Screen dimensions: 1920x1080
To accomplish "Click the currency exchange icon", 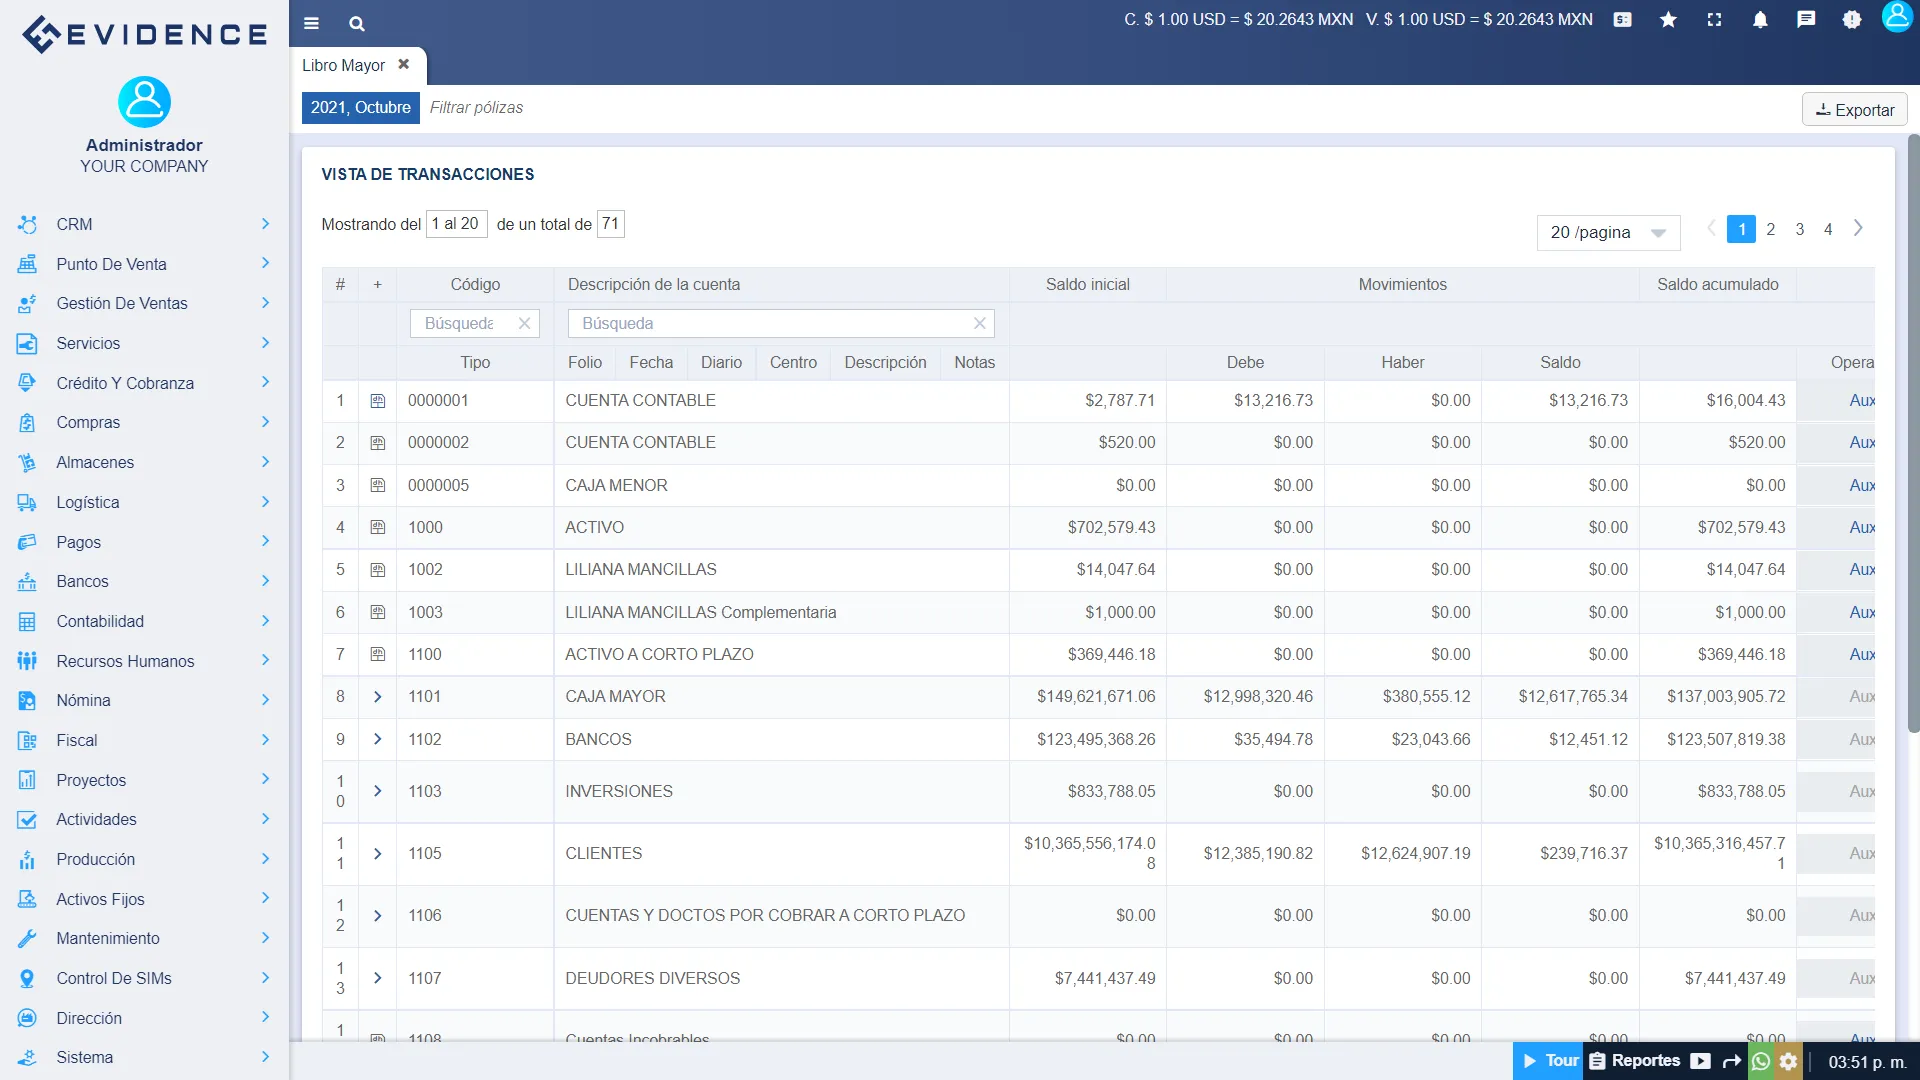I will (1622, 19).
